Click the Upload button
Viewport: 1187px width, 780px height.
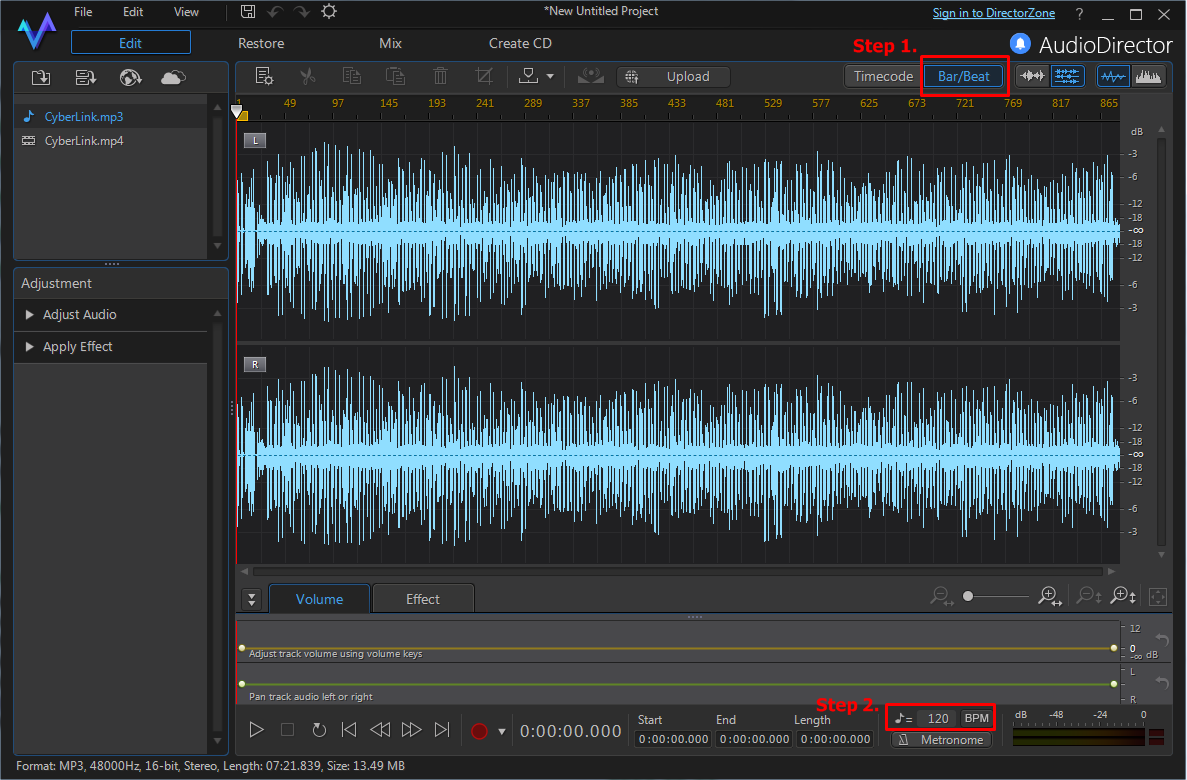[x=674, y=76]
